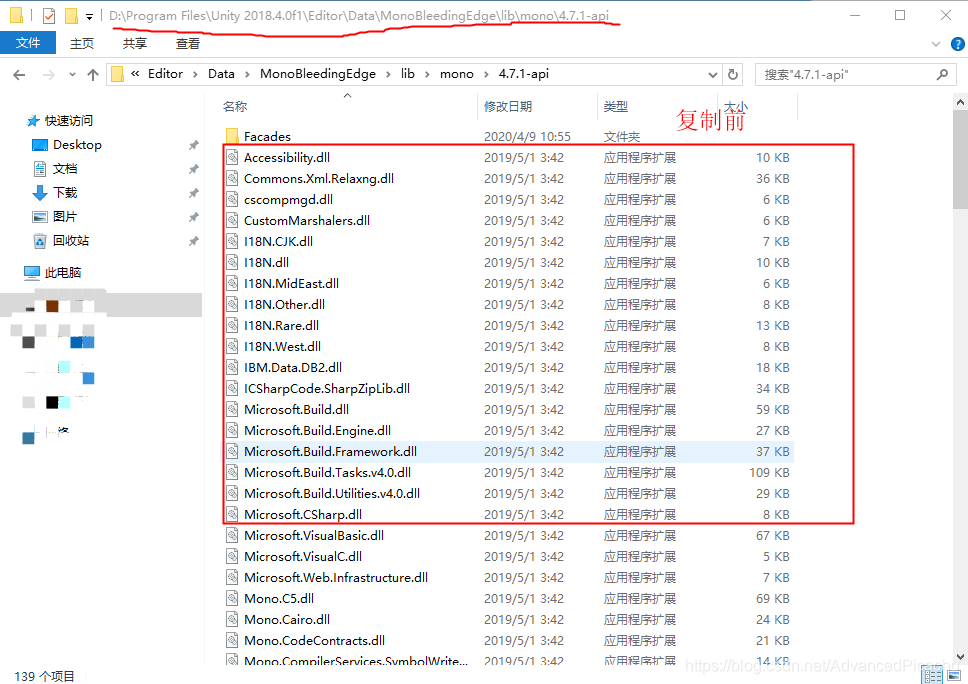Go up one folder level arrow

93,75
